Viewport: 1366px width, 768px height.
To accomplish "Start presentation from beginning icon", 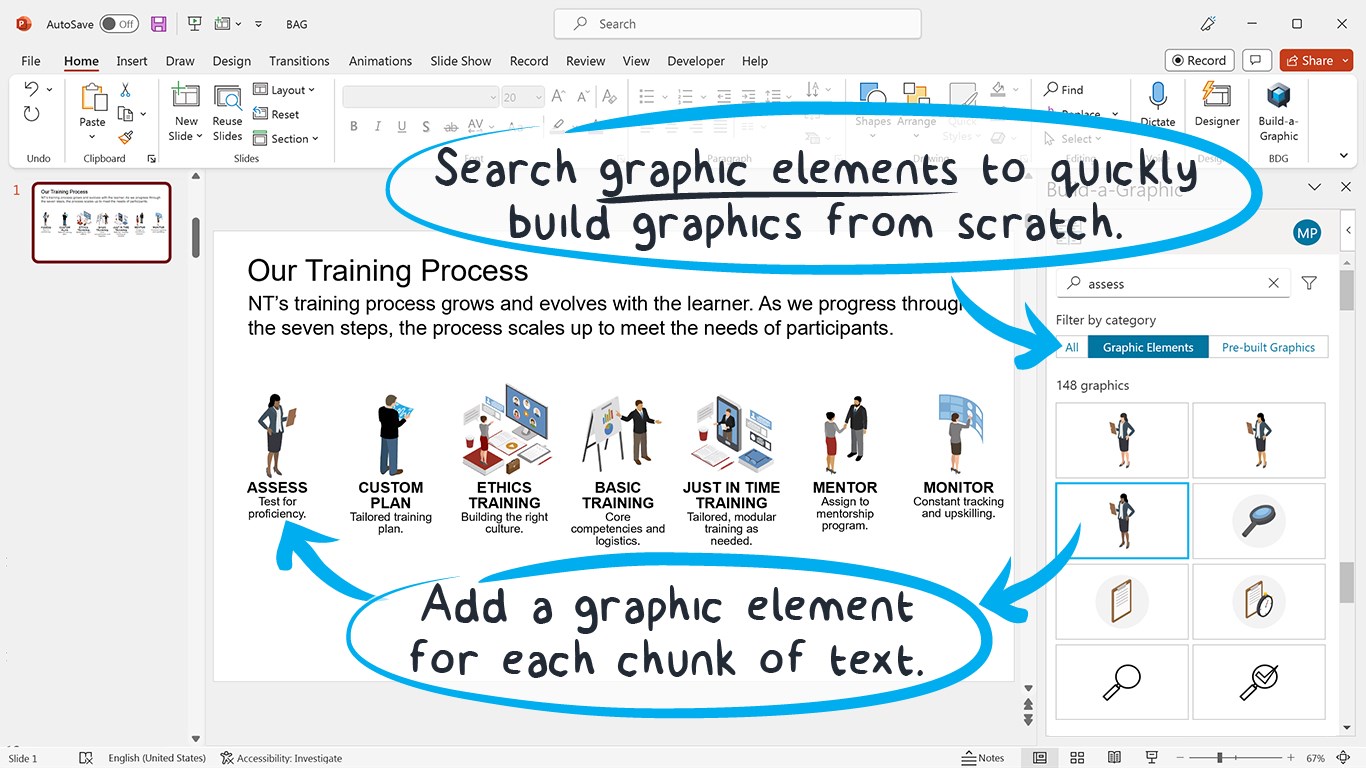I will (194, 24).
